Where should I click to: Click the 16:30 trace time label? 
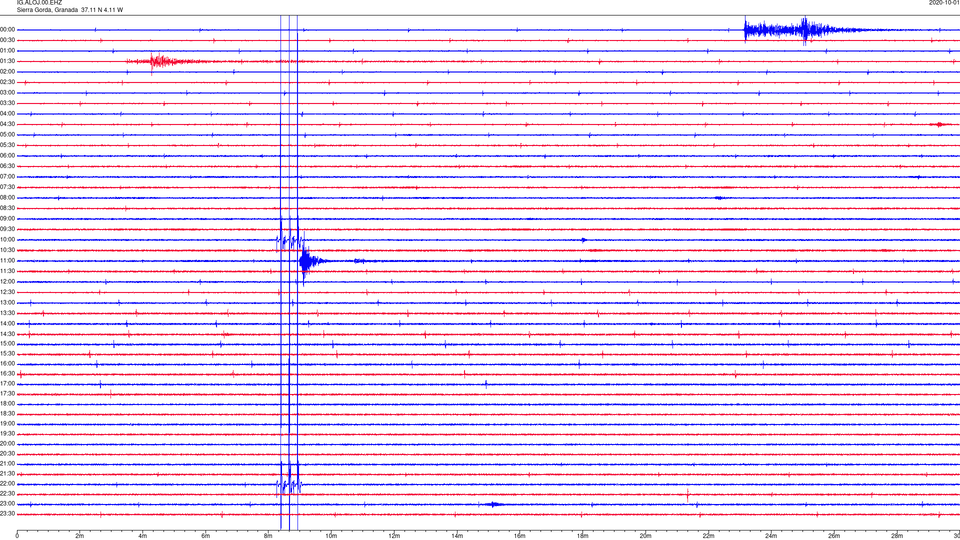tap(8, 373)
